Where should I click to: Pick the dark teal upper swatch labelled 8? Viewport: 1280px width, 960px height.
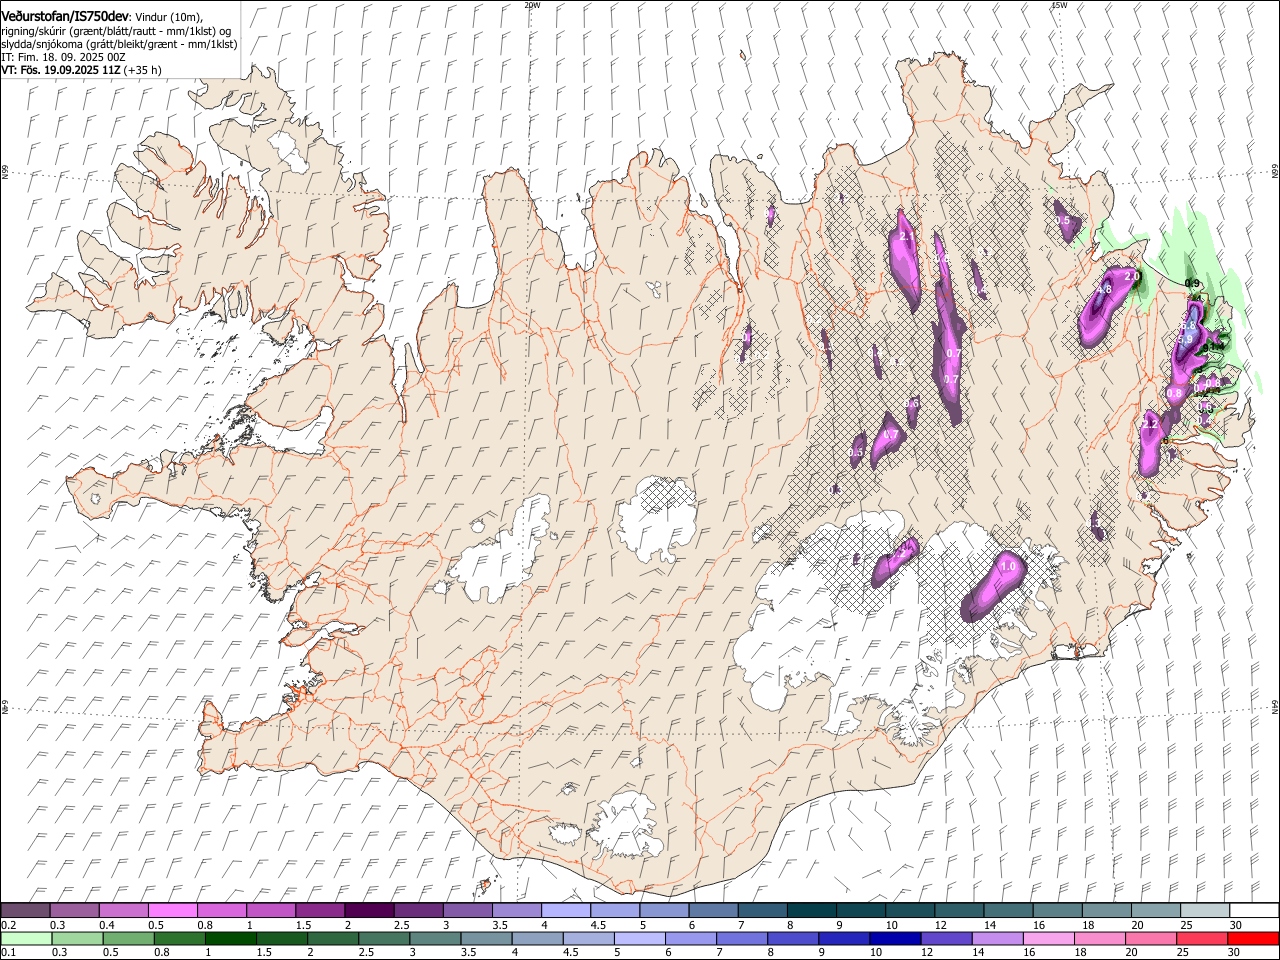coord(810,910)
